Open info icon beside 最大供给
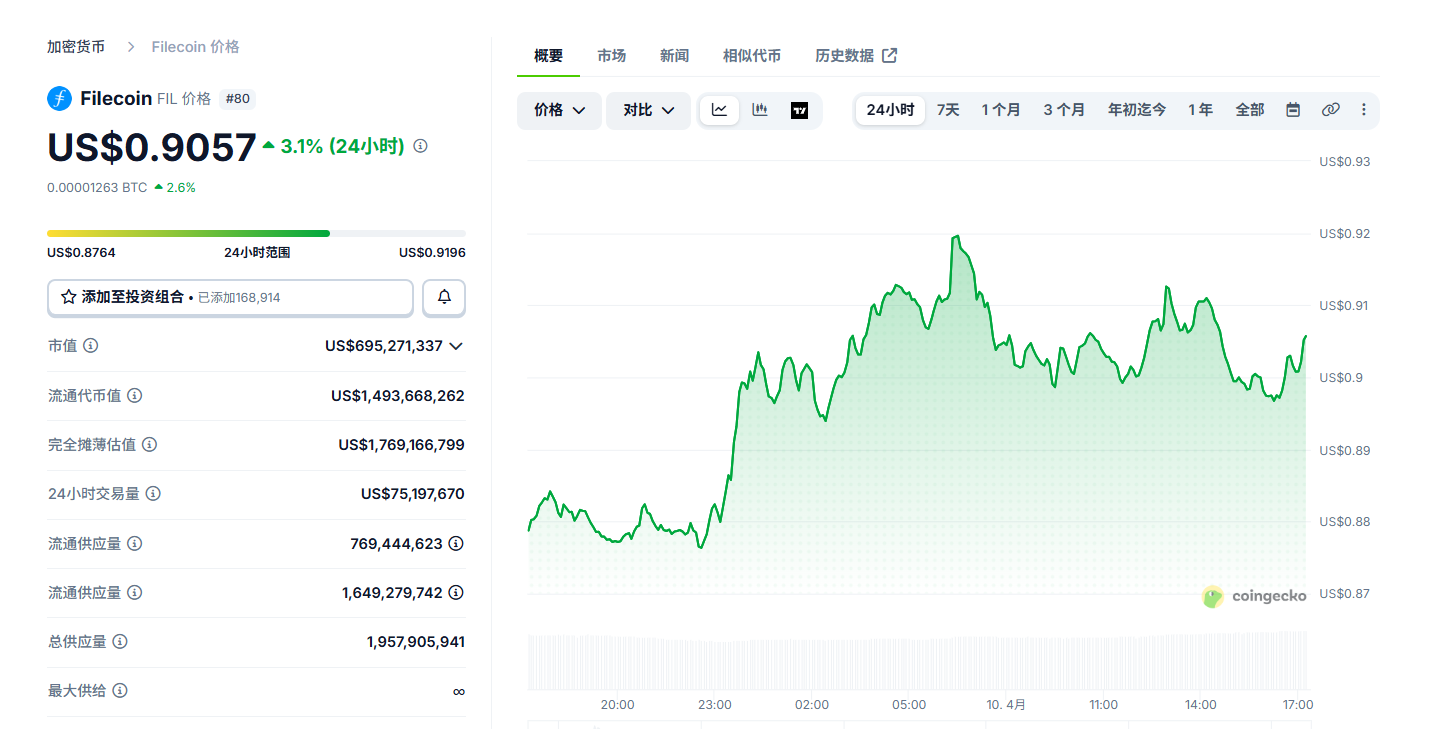 point(120,690)
